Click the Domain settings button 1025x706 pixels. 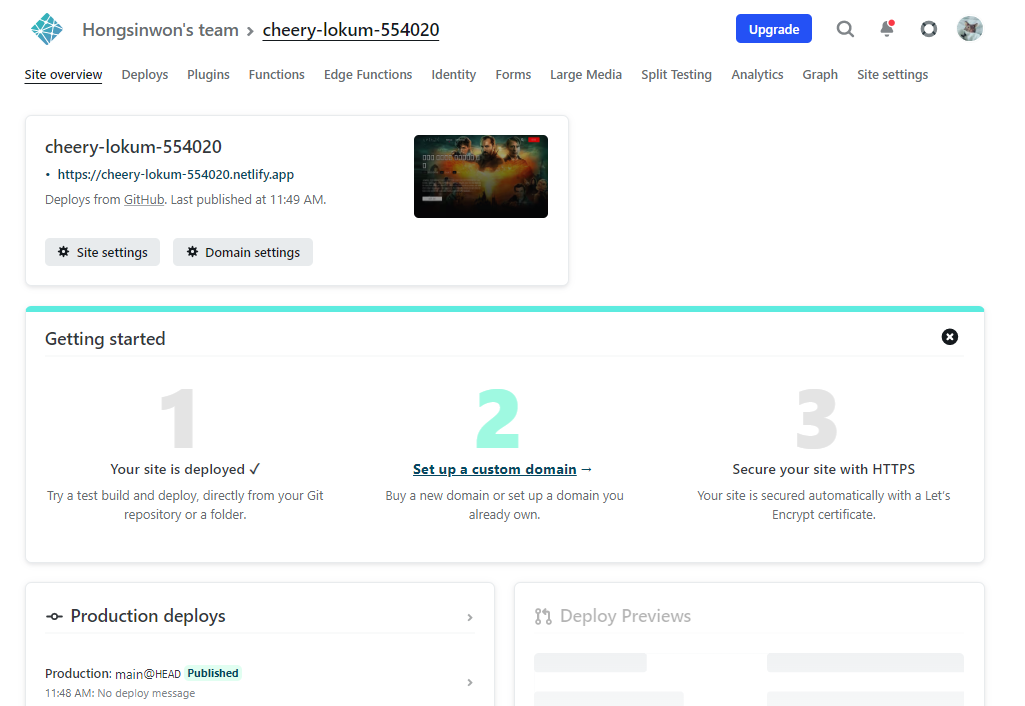tap(243, 252)
